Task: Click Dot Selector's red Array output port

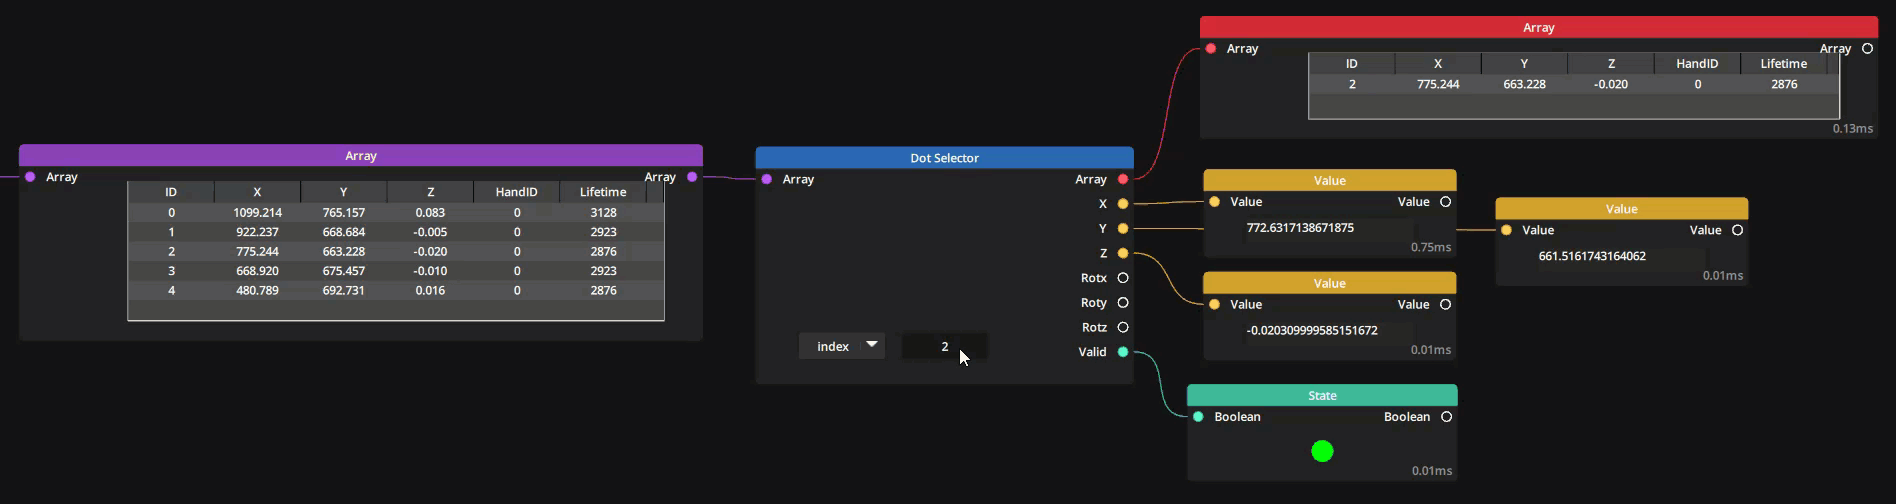Action: click(x=1123, y=179)
